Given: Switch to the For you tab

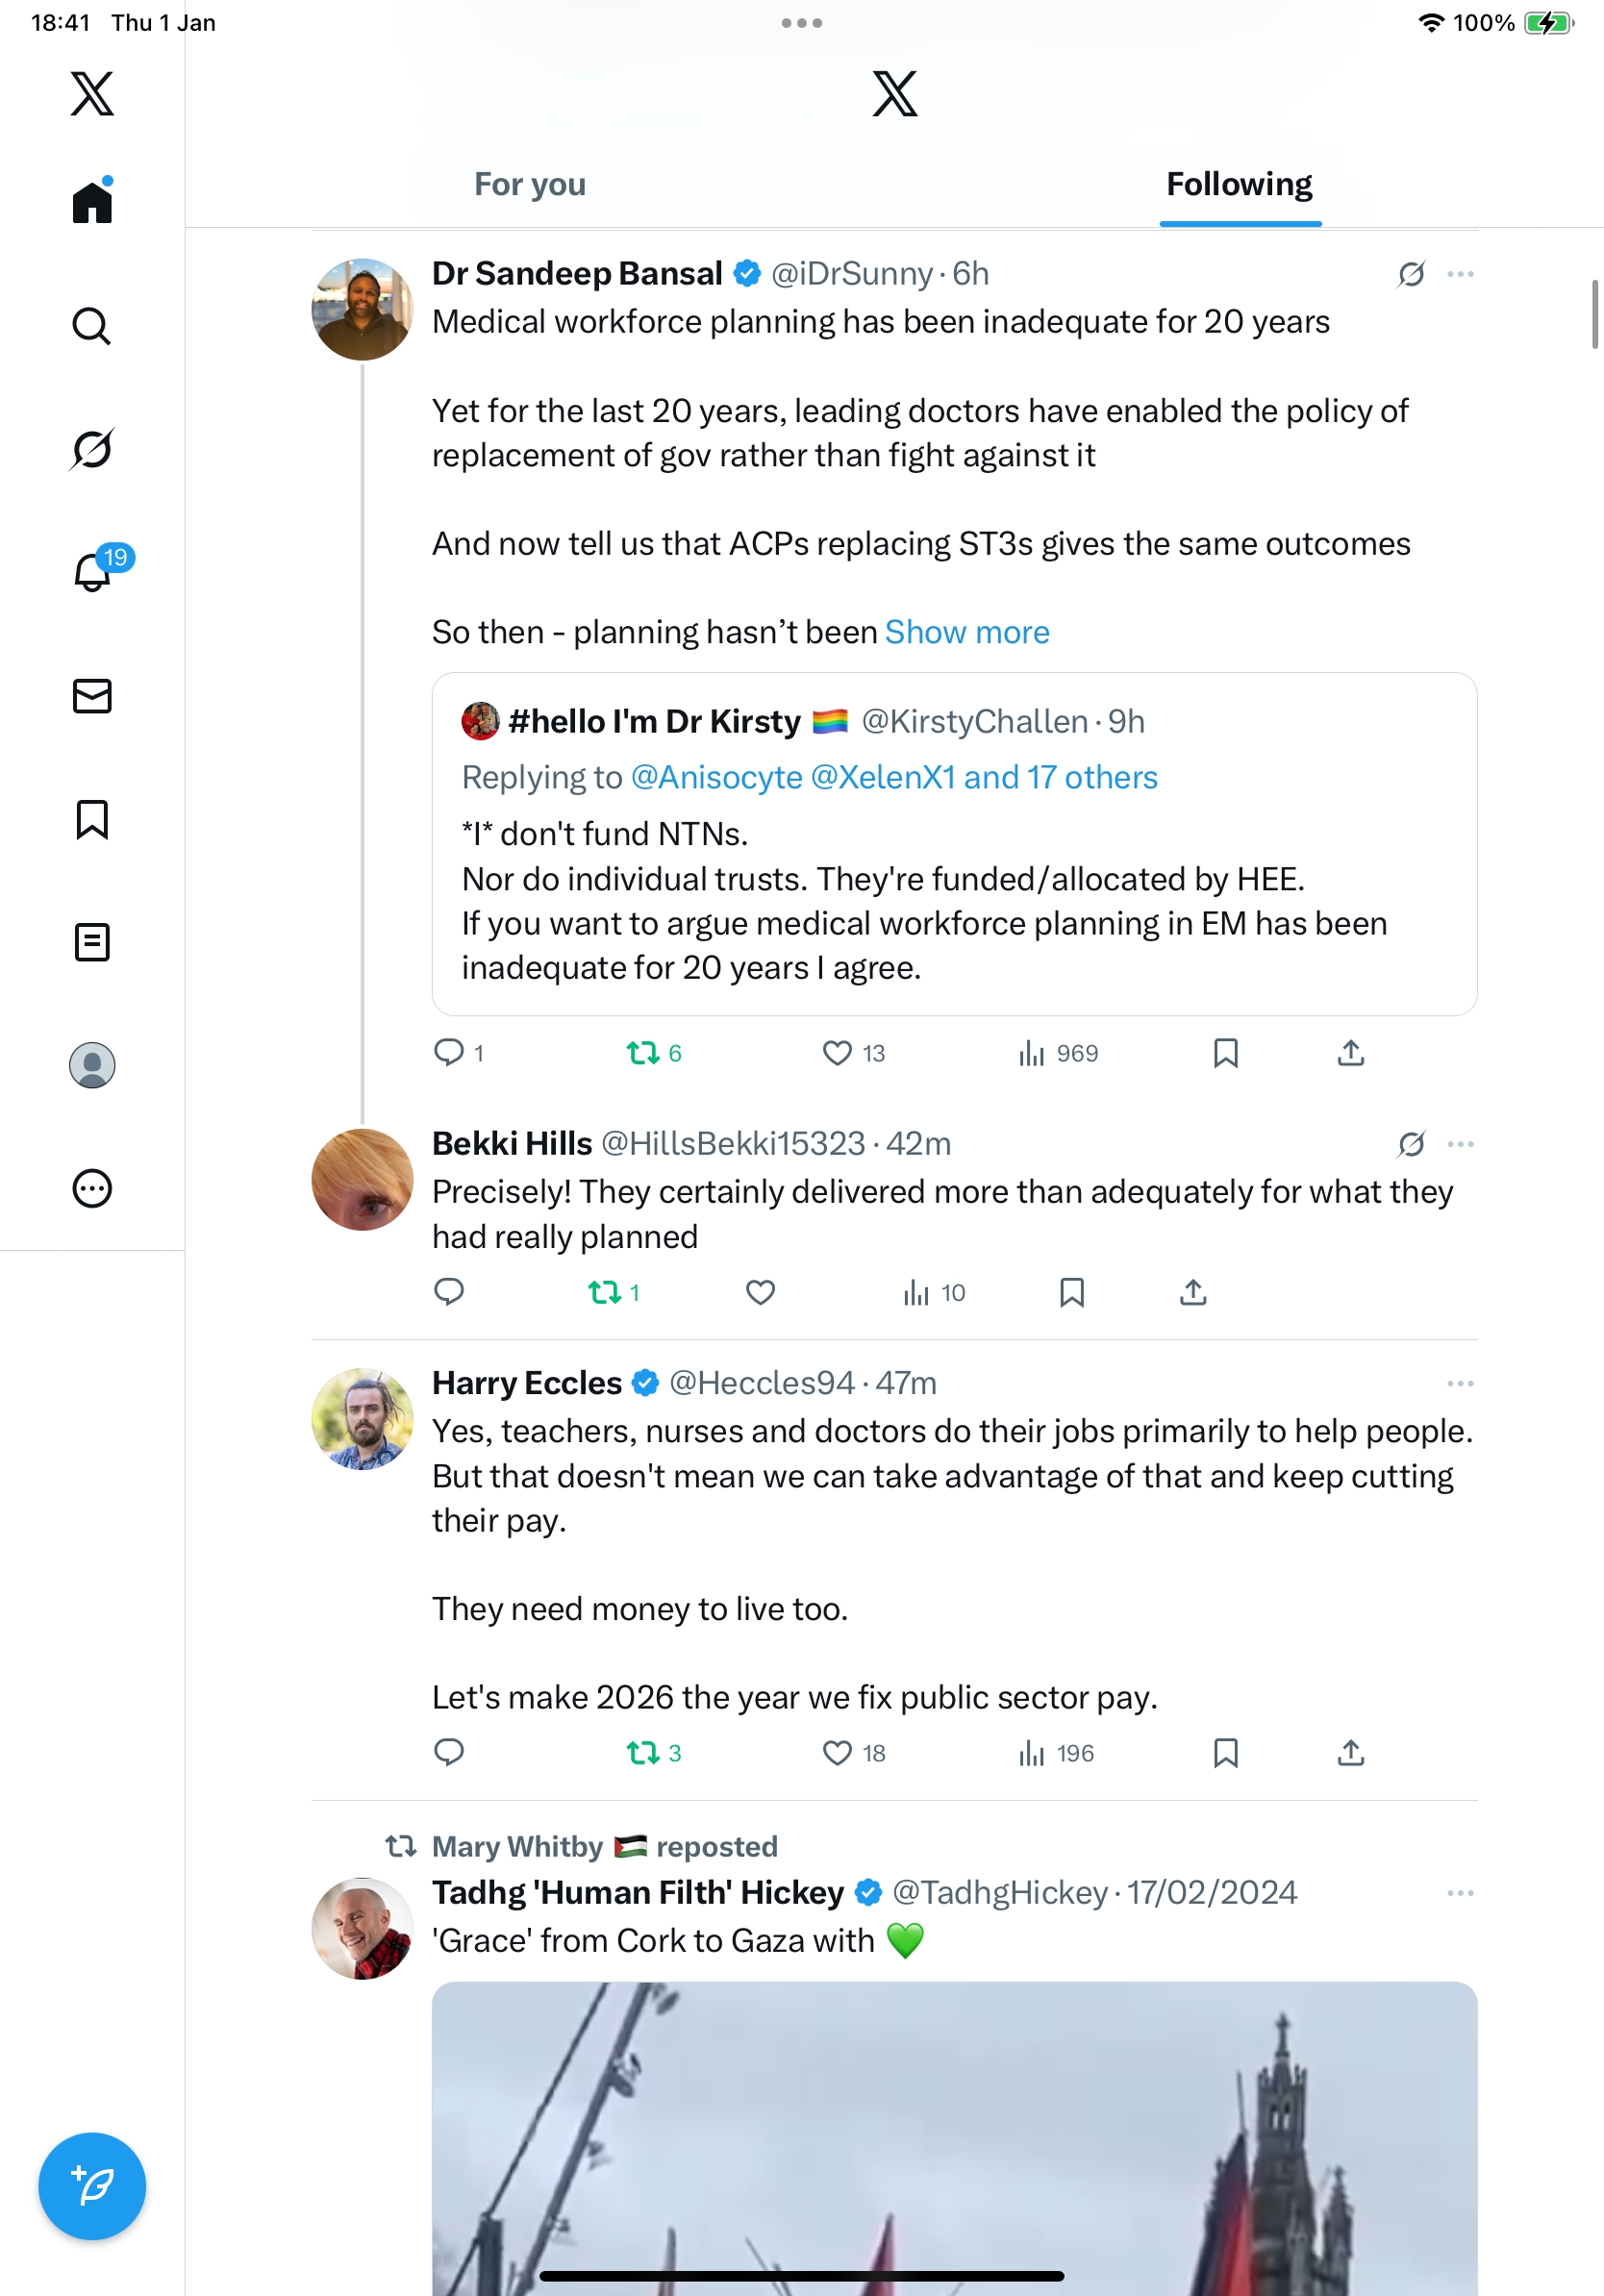Looking at the screenshot, I should 530,185.
